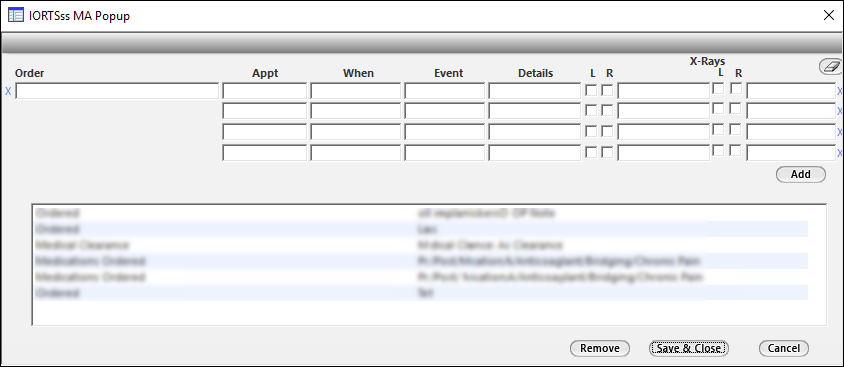
Task: Click into the first row Details field
Action: coord(534,91)
